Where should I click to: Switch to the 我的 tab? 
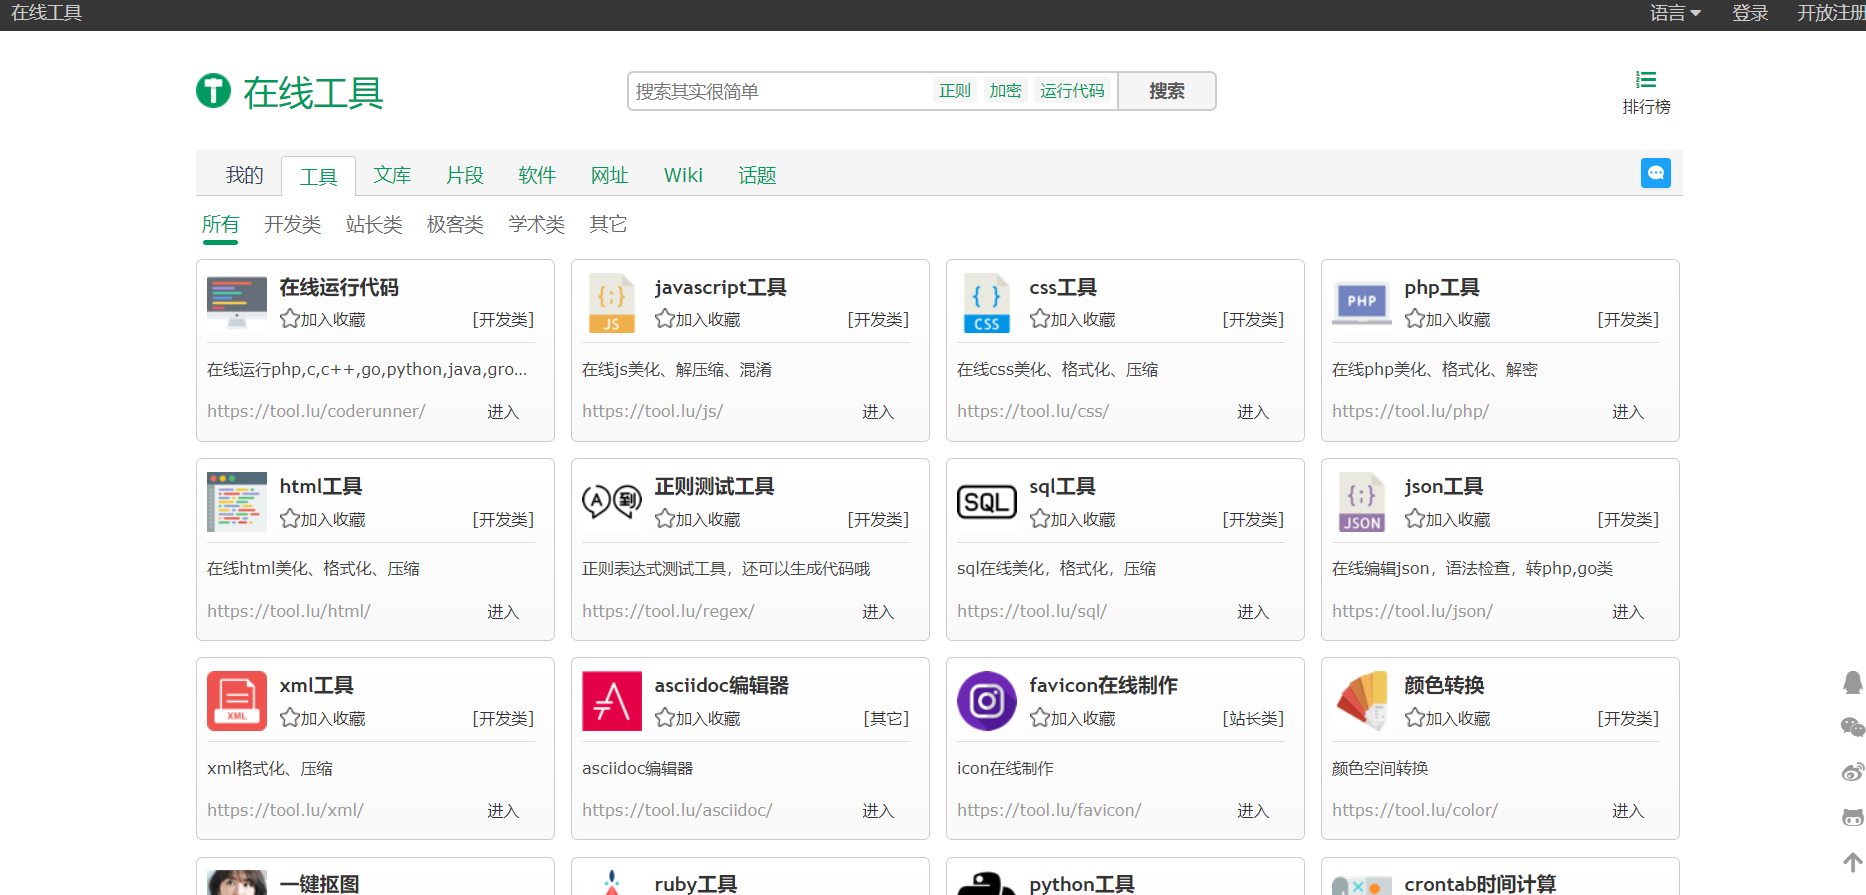pos(244,175)
